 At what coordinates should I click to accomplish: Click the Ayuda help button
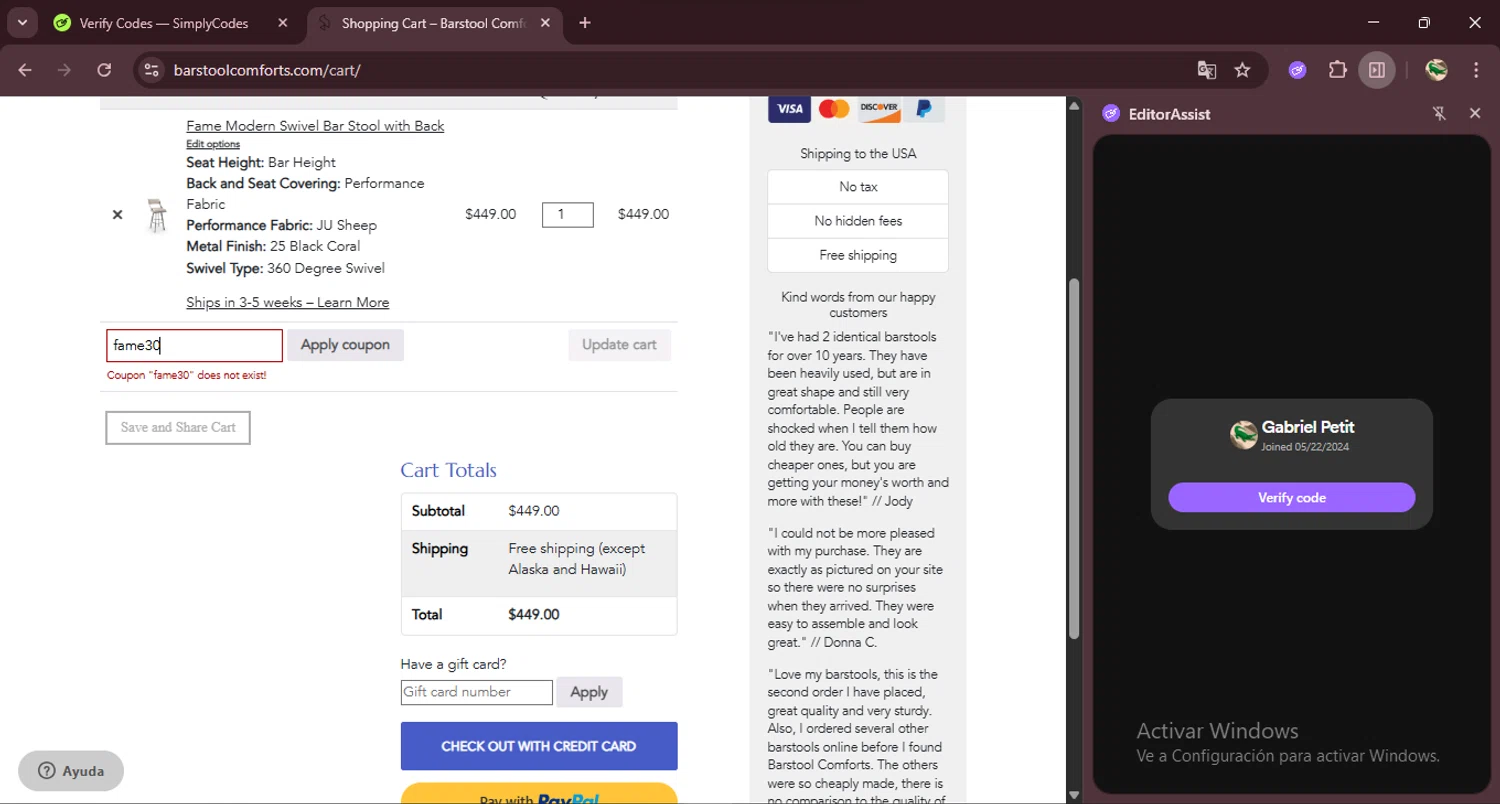click(71, 771)
